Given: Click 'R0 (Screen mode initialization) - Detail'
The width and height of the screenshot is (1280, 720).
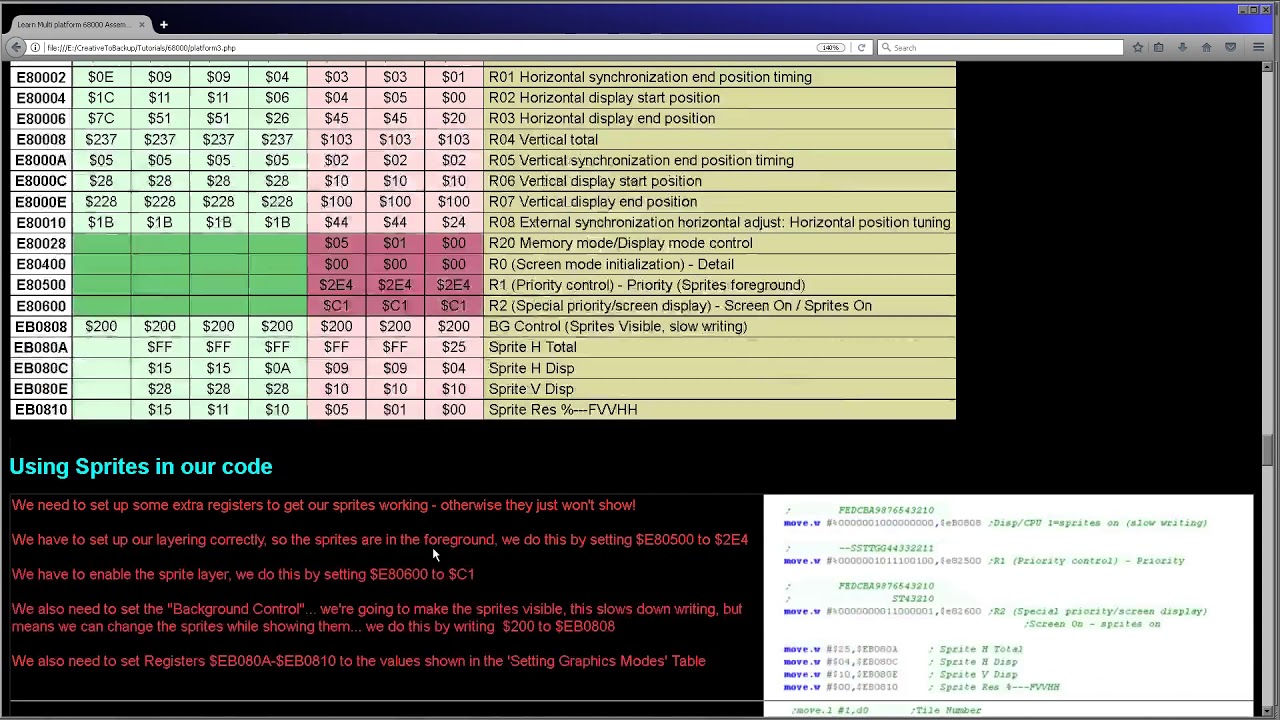Looking at the screenshot, I should click(x=611, y=264).
